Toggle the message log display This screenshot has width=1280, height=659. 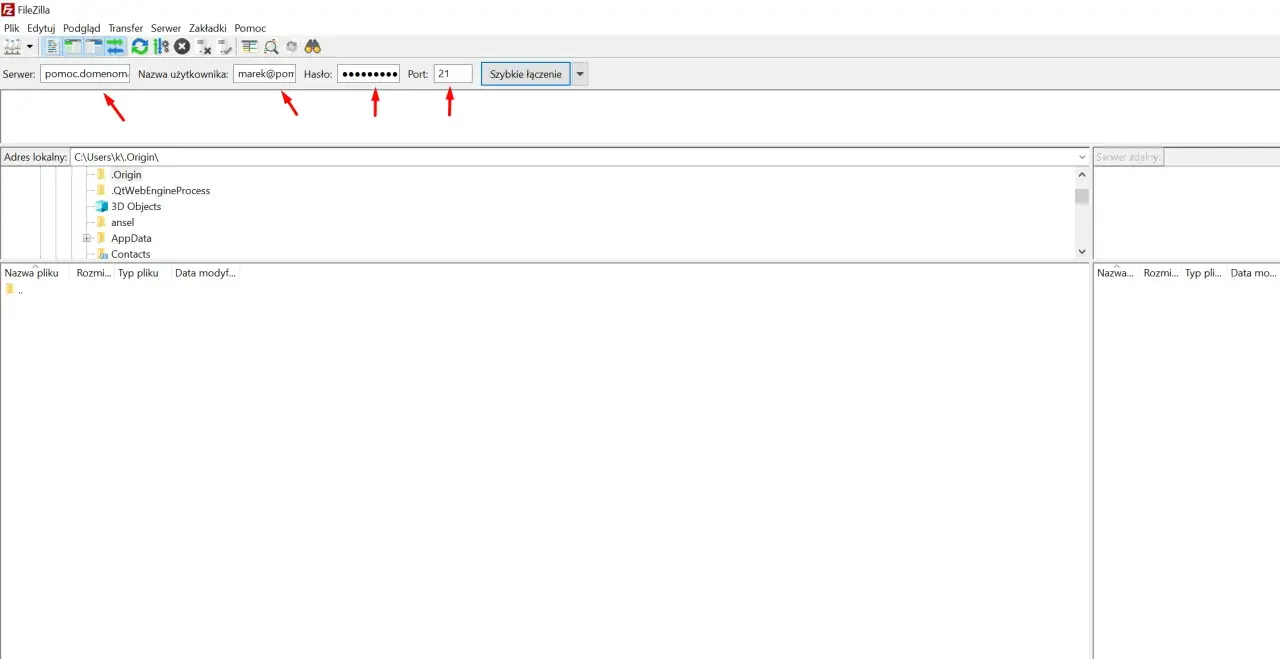52,46
